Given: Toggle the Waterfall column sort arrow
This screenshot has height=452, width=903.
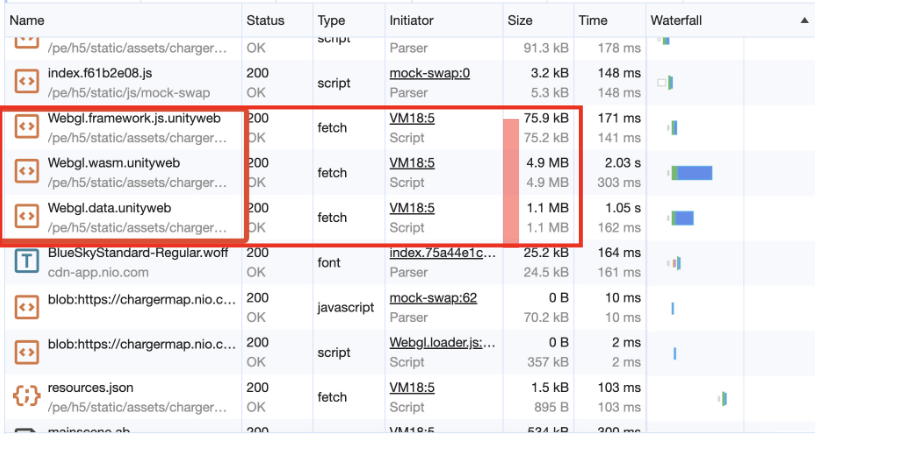Looking at the screenshot, I should (x=804, y=20).
